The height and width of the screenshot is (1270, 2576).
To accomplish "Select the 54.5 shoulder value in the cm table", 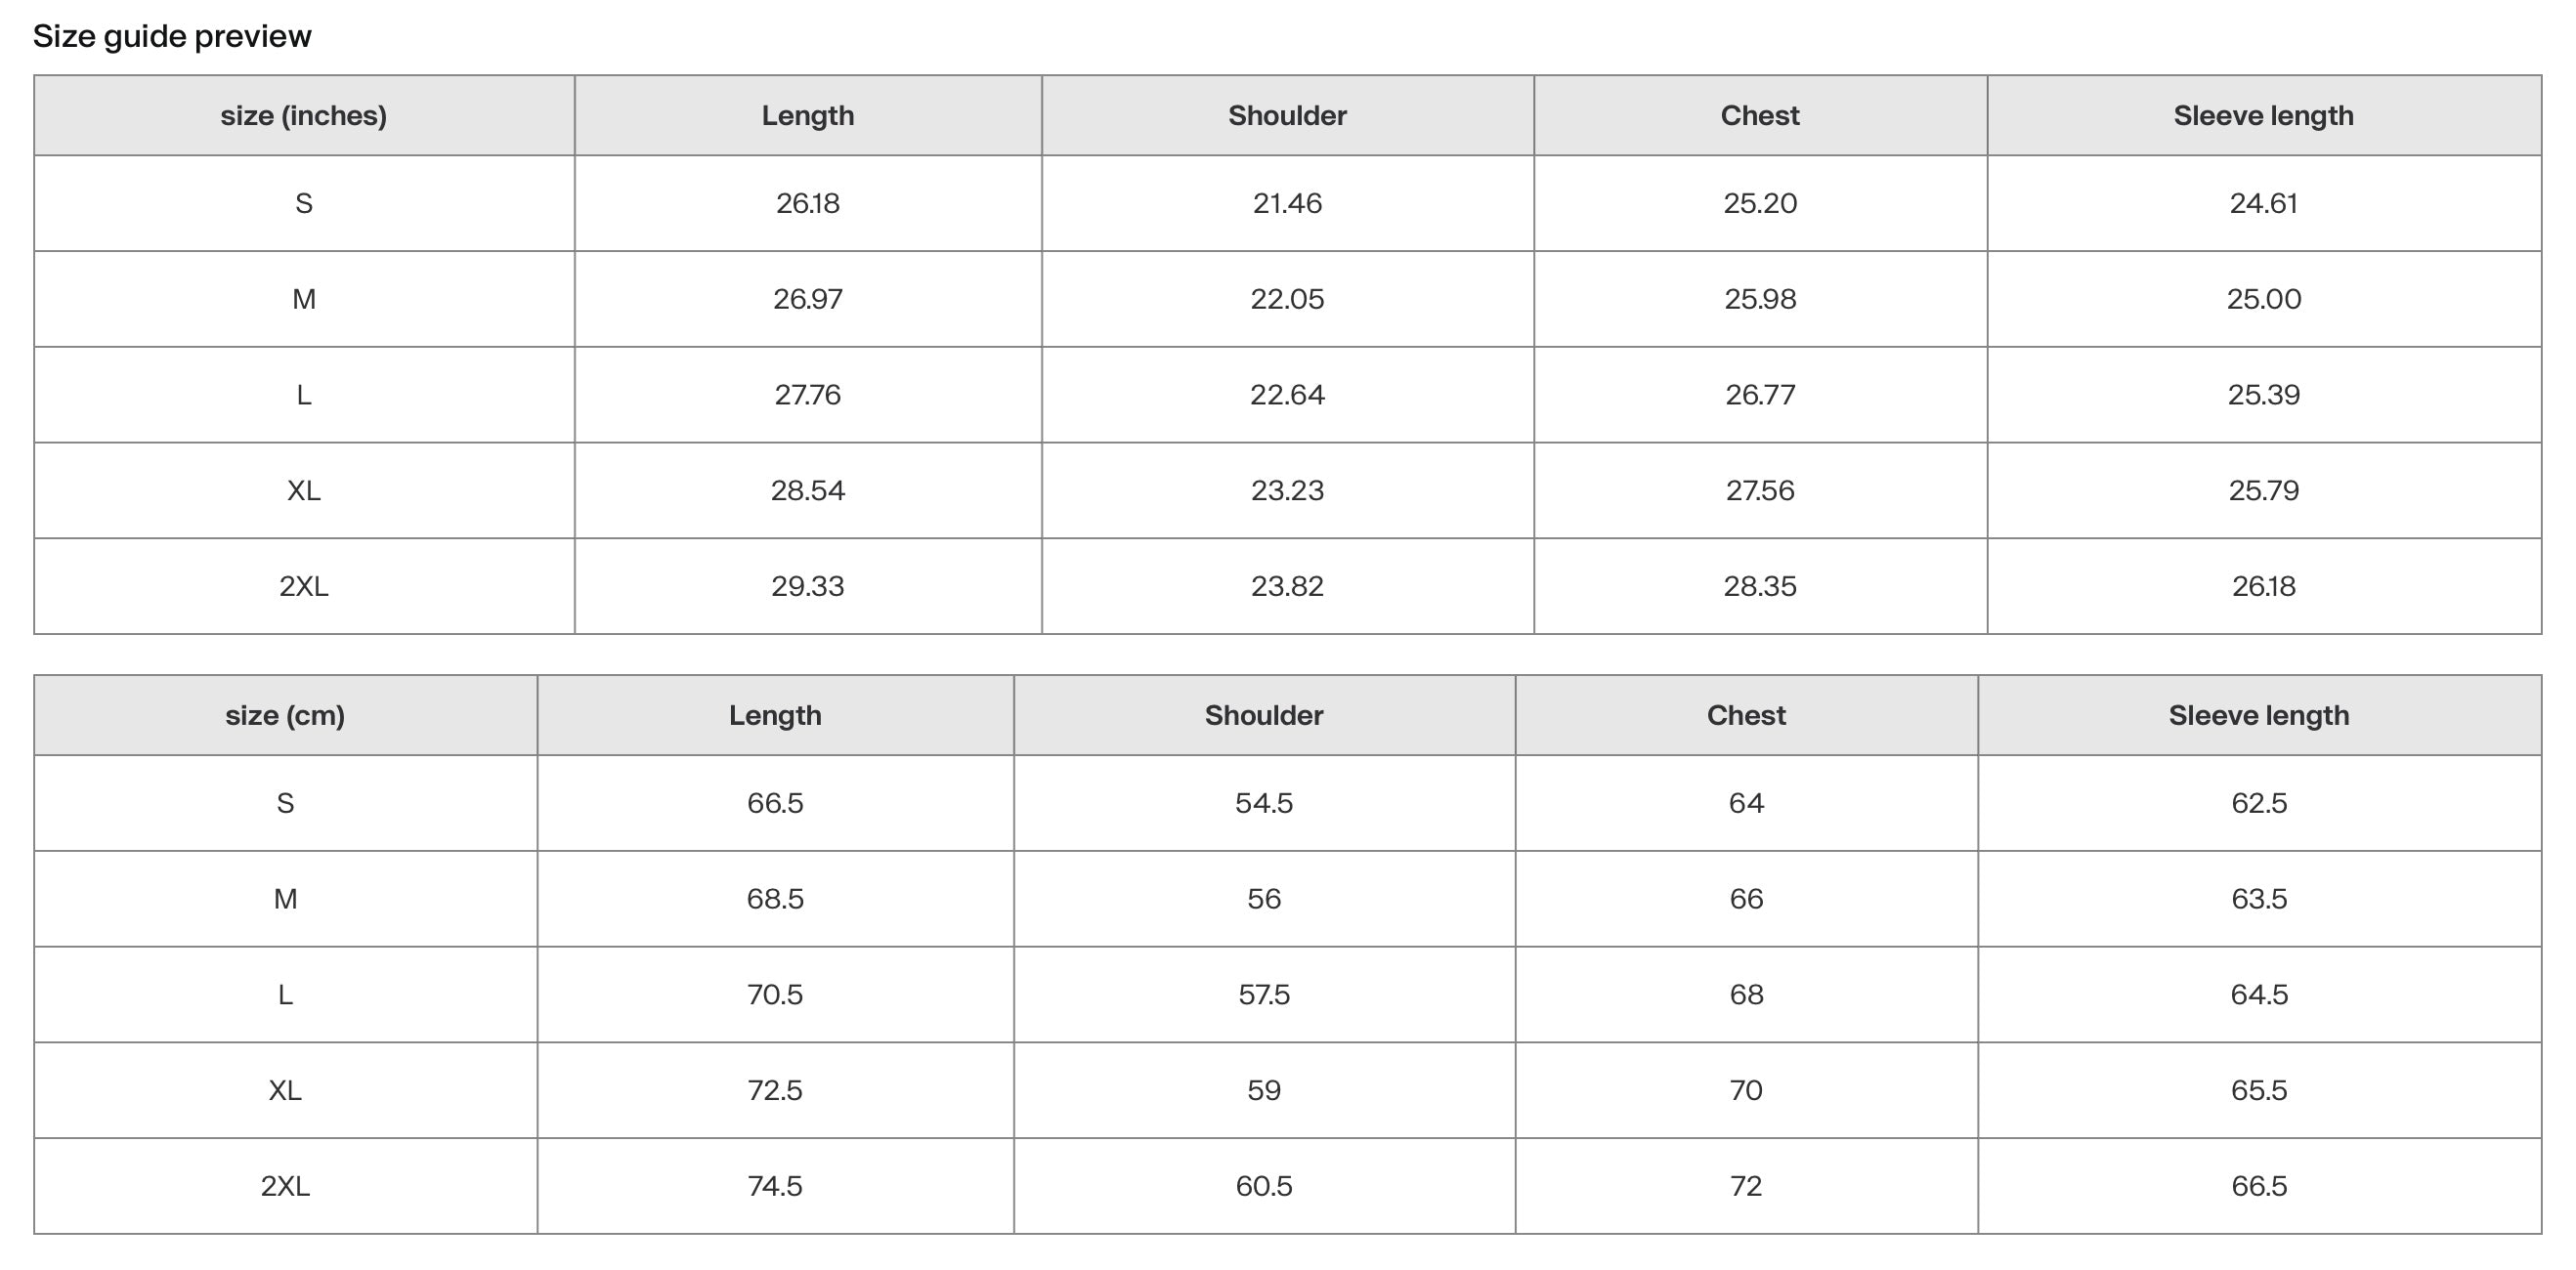I will click(x=1263, y=804).
